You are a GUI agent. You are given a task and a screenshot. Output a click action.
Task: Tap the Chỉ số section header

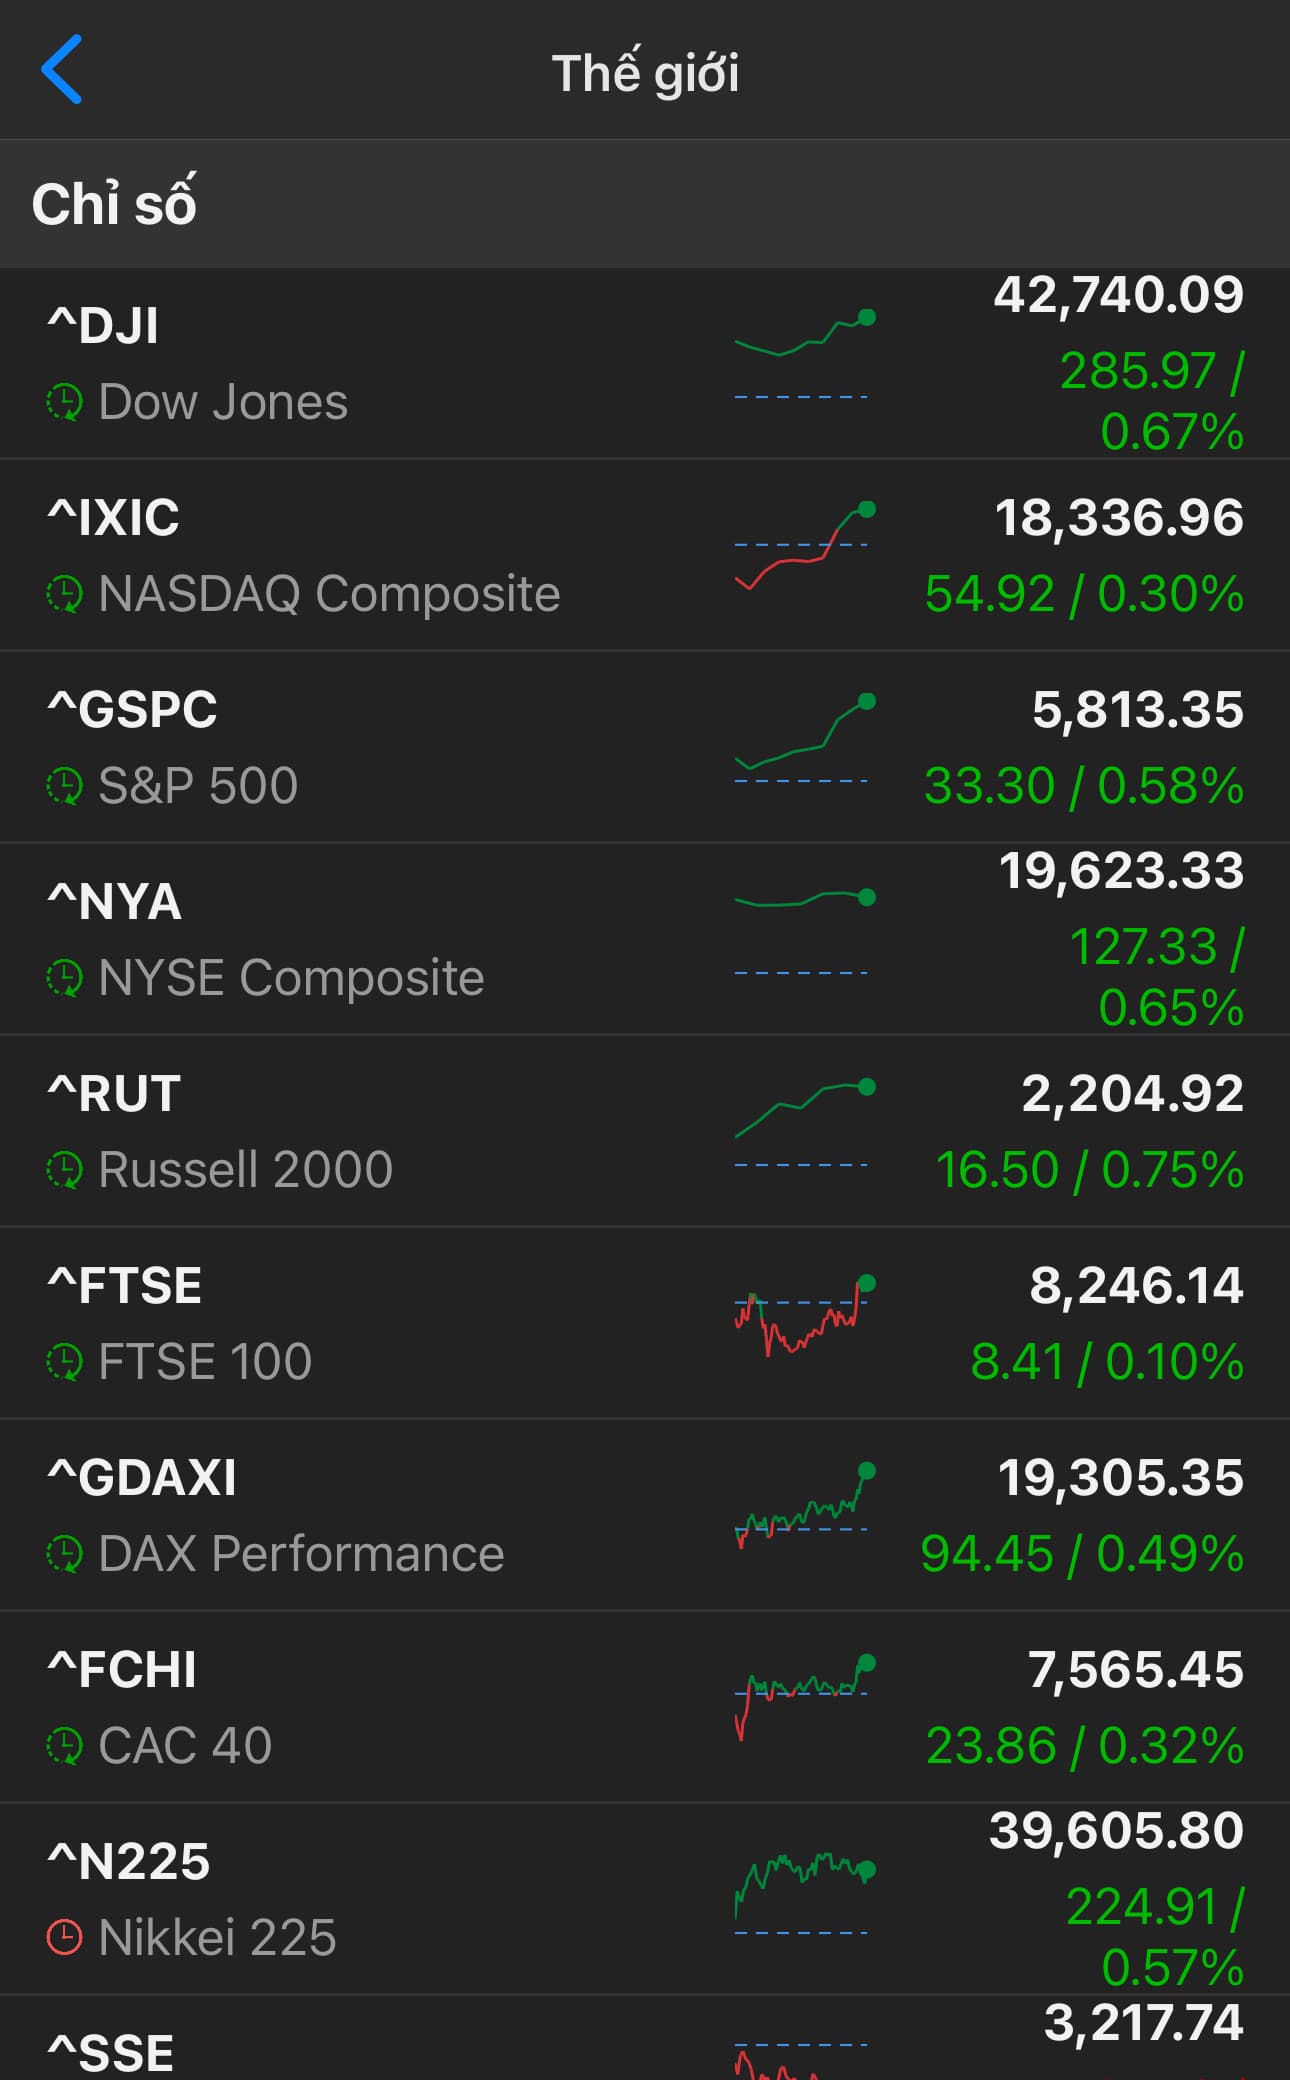tap(114, 204)
